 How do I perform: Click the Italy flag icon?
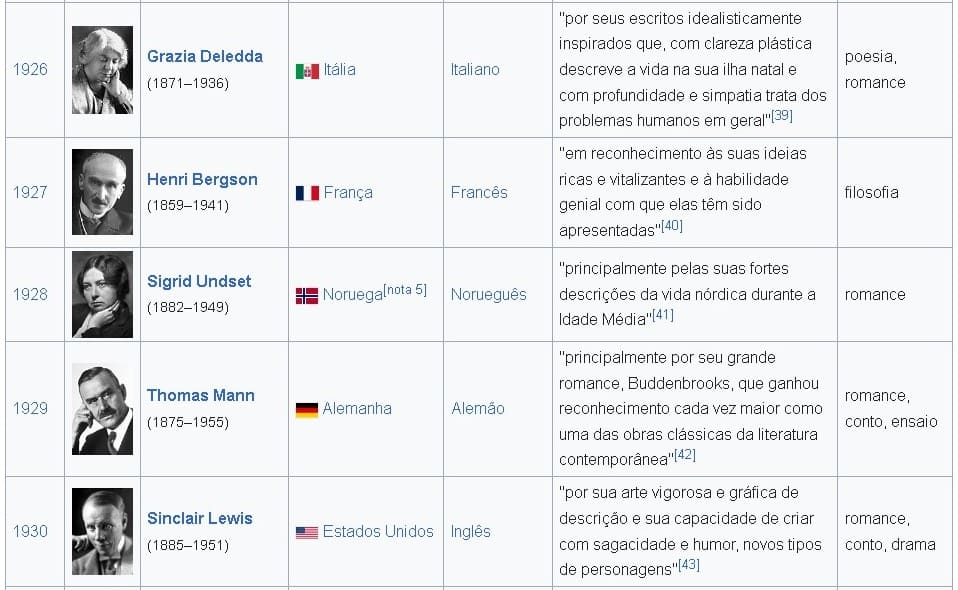307,71
